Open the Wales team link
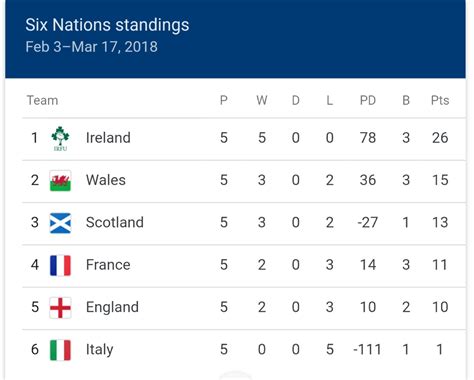Image resolution: width=474 pixels, height=380 pixels. tap(106, 180)
